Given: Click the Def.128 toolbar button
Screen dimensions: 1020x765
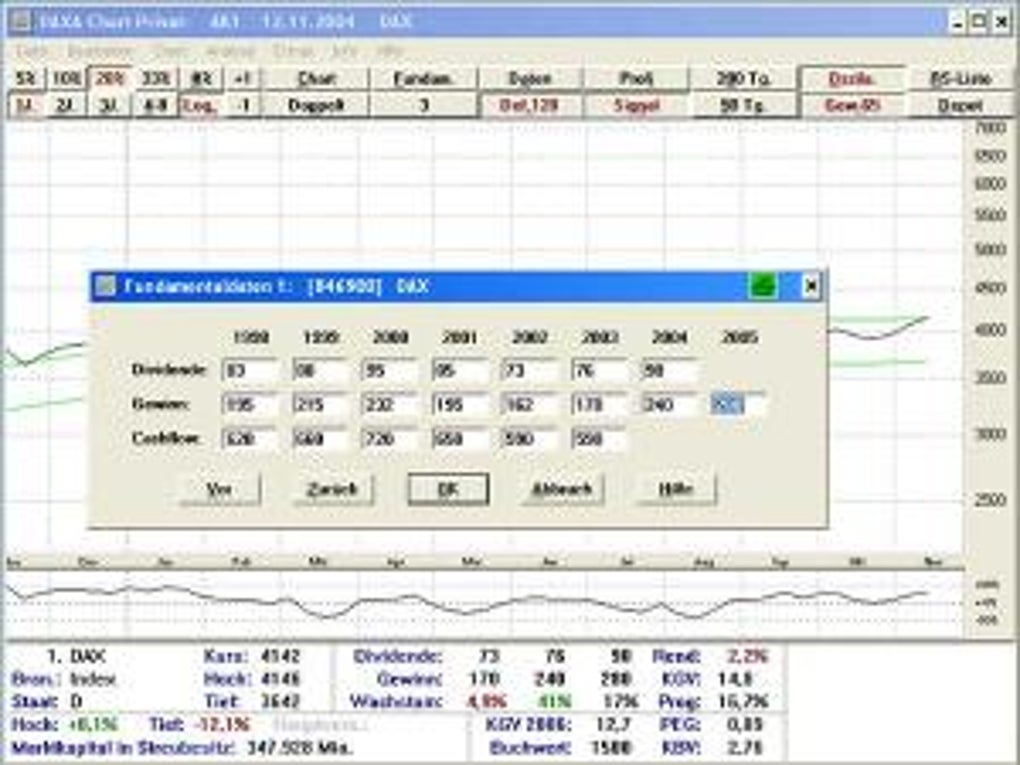Looking at the screenshot, I should (530, 105).
